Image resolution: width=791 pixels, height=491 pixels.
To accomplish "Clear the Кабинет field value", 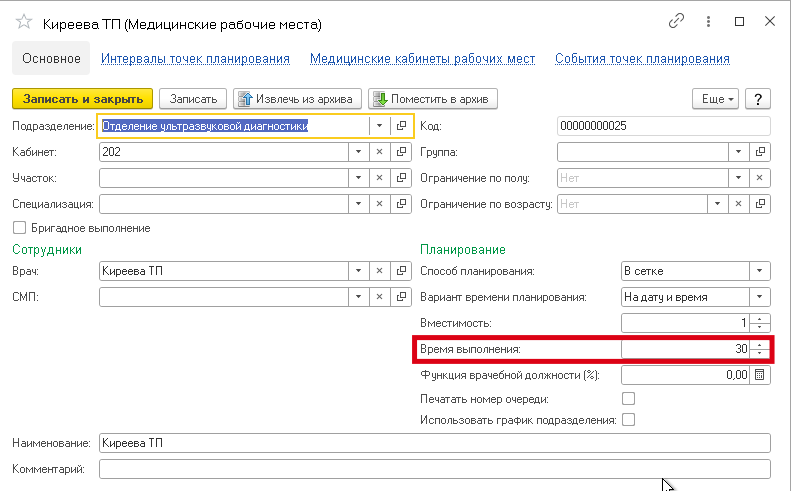I will tap(379, 152).
